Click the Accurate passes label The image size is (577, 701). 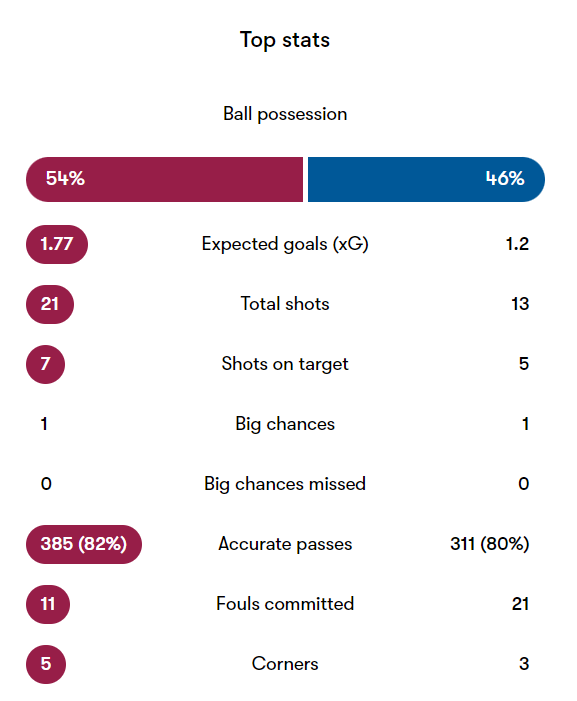point(285,544)
